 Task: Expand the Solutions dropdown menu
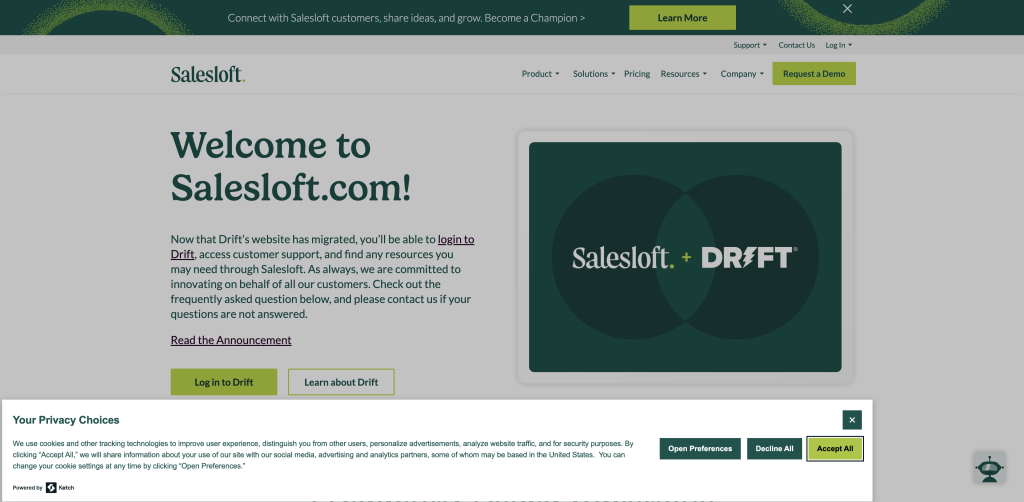click(594, 74)
